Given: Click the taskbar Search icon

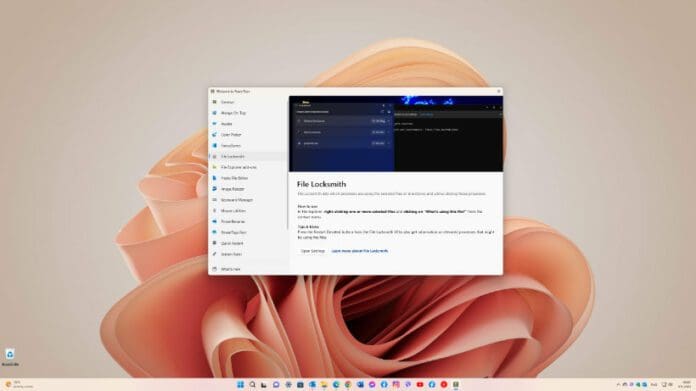Looking at the screenshot, I should [x=252, y=384].
